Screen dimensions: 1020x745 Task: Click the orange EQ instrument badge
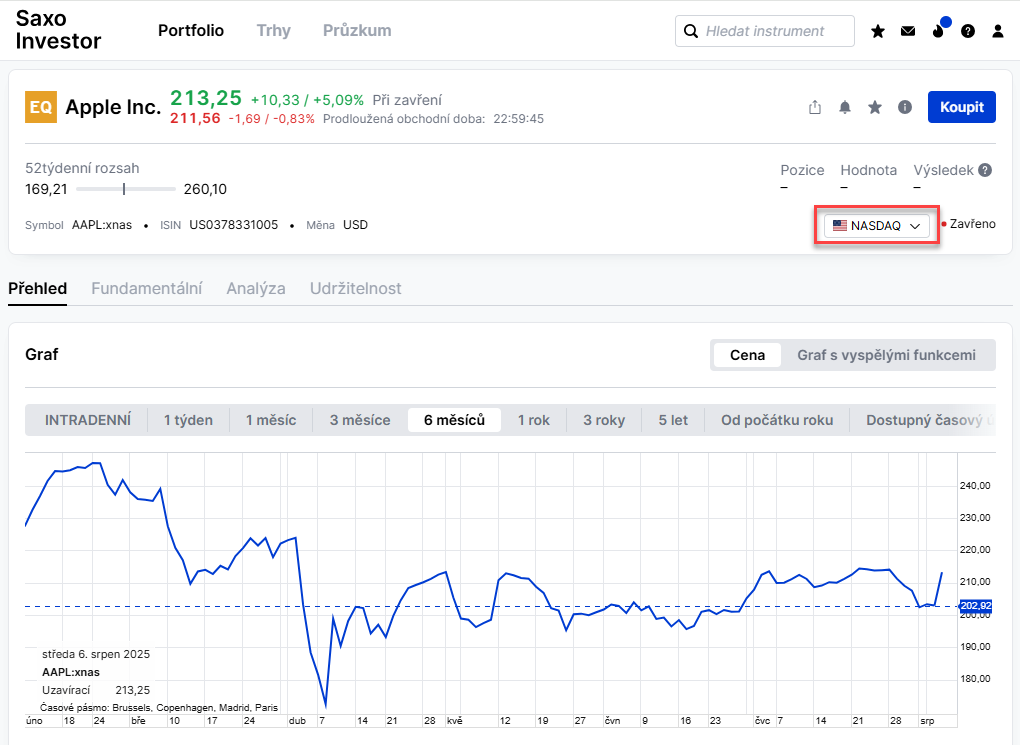41,107
